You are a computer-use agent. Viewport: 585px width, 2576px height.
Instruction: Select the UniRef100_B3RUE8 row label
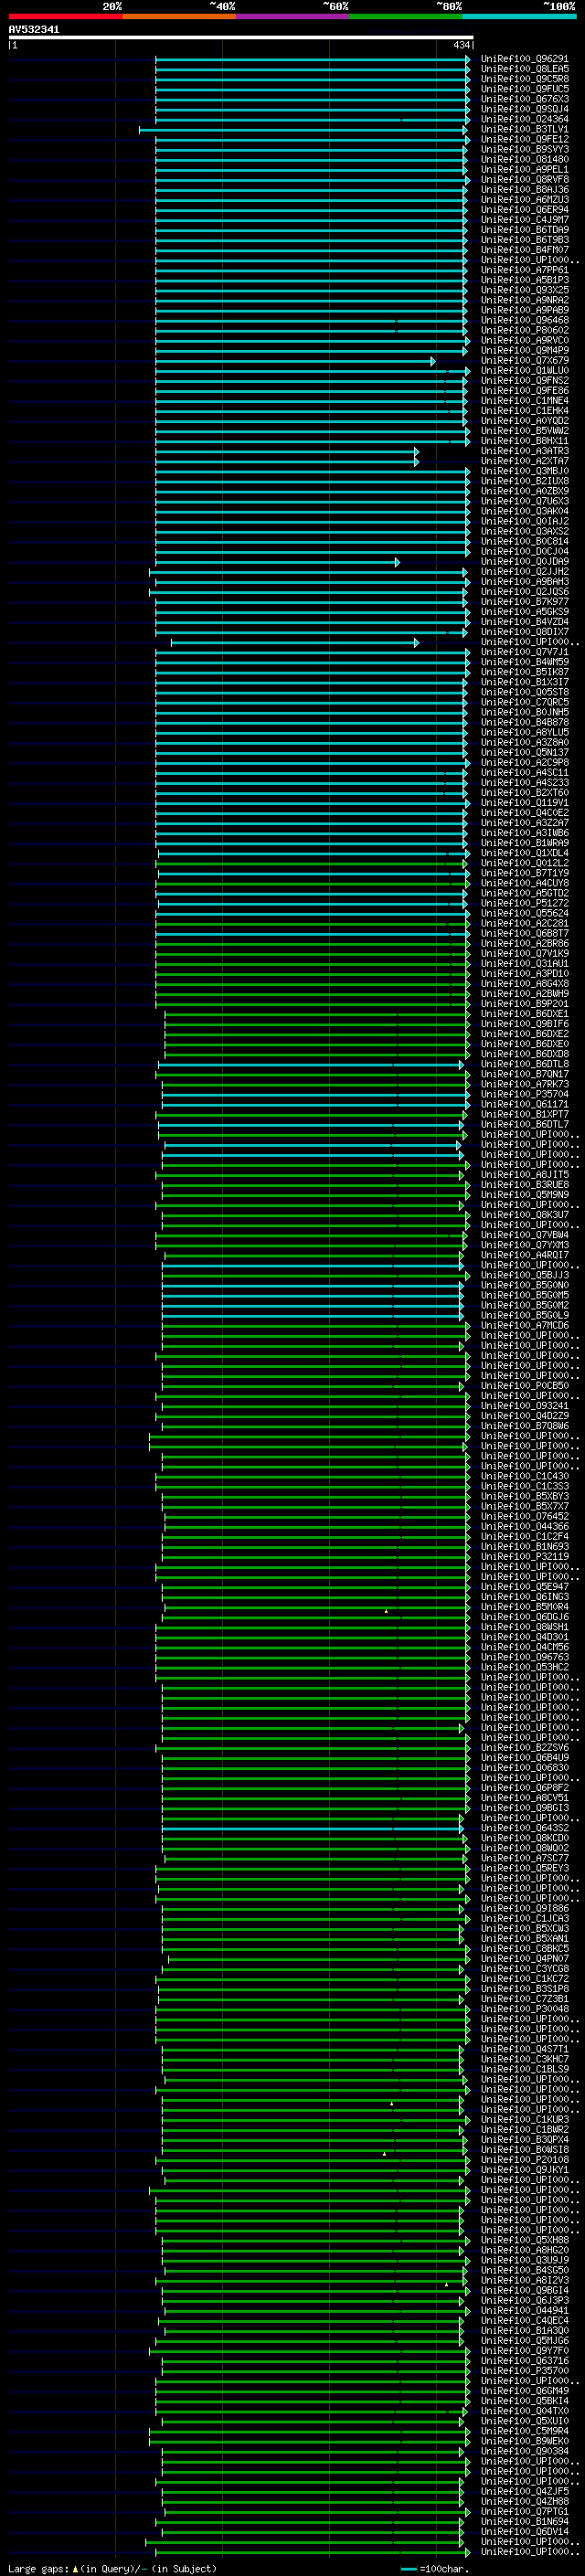click(x=524, y=1185)
